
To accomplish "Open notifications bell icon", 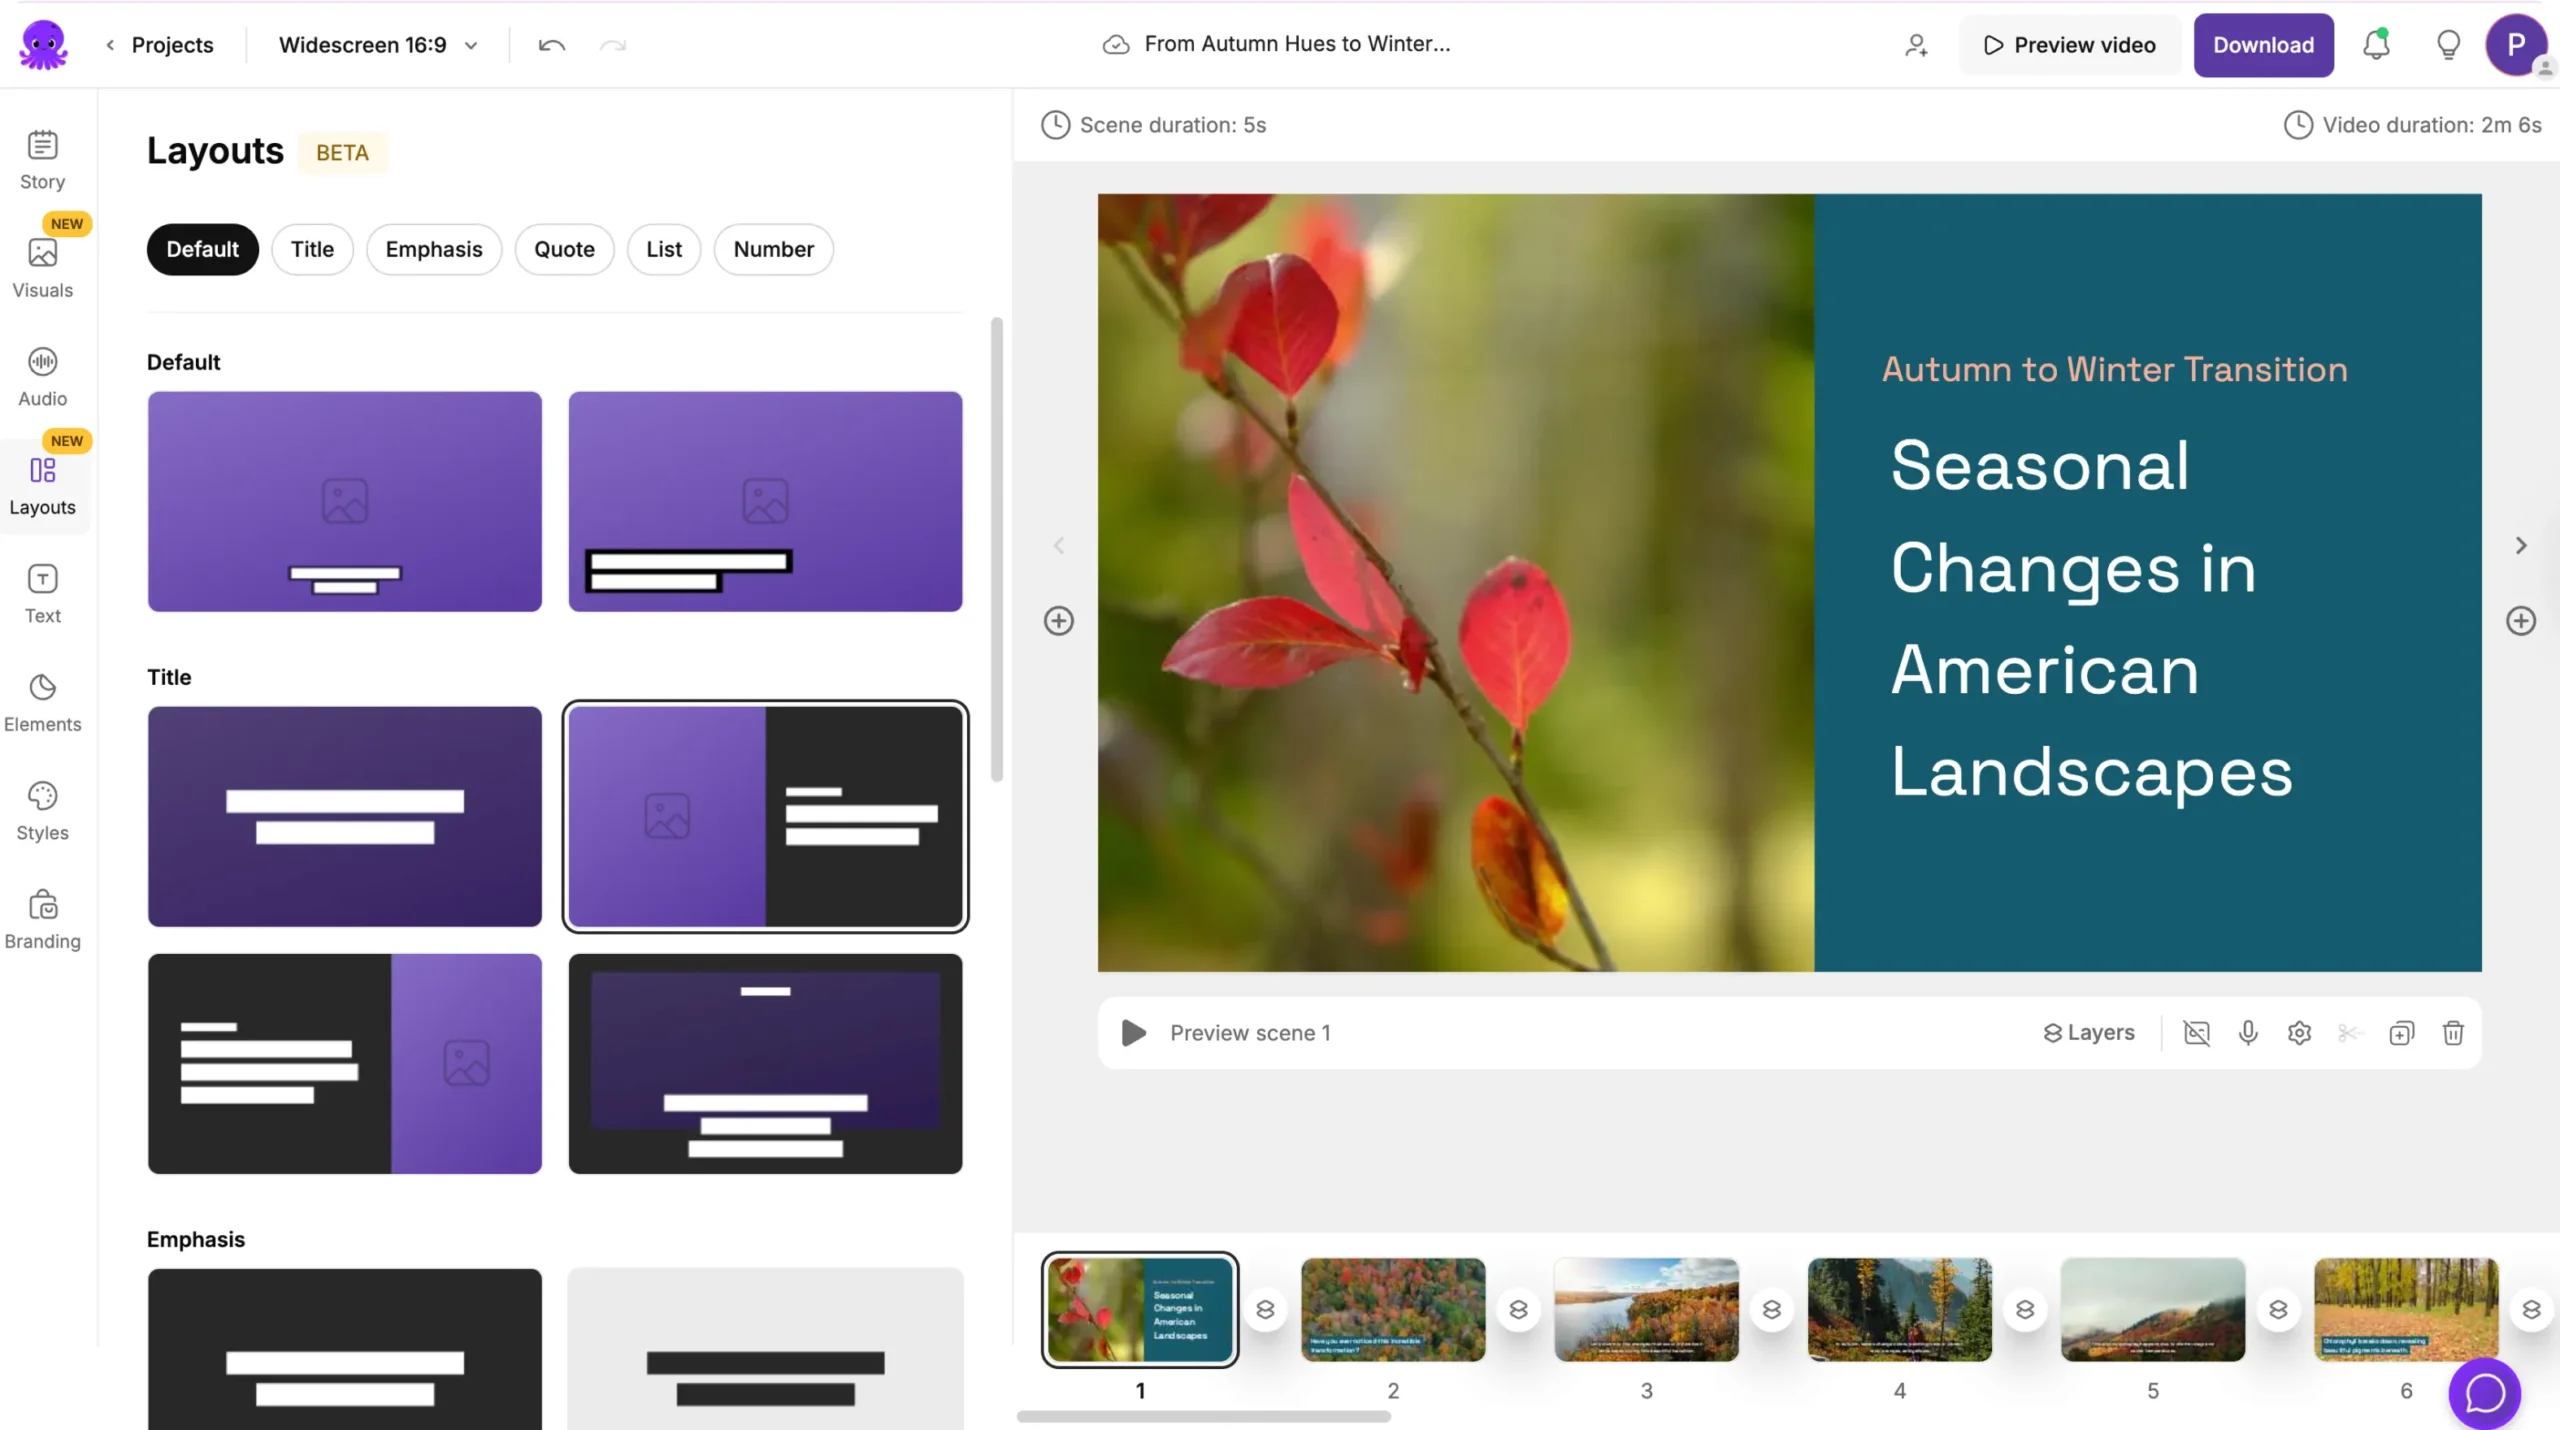I will [x=2376, y=45].
